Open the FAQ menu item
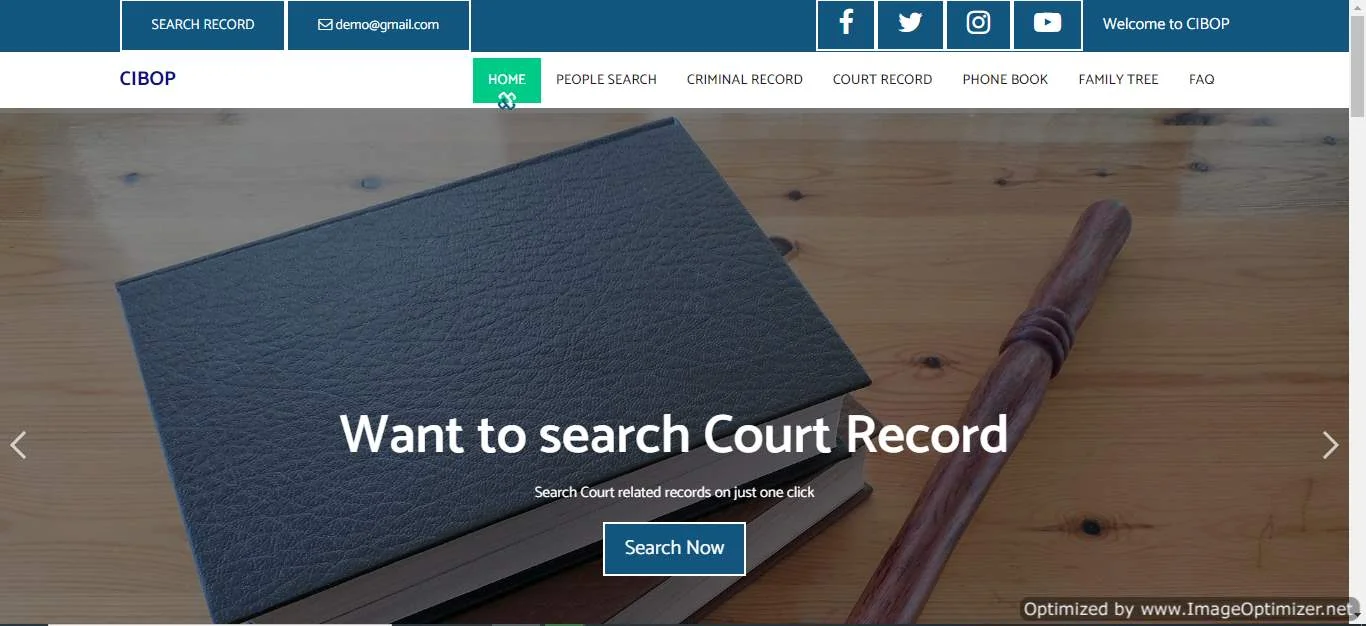The width and height of the screenshot is (1366, 626). (x=1202, y=80)
